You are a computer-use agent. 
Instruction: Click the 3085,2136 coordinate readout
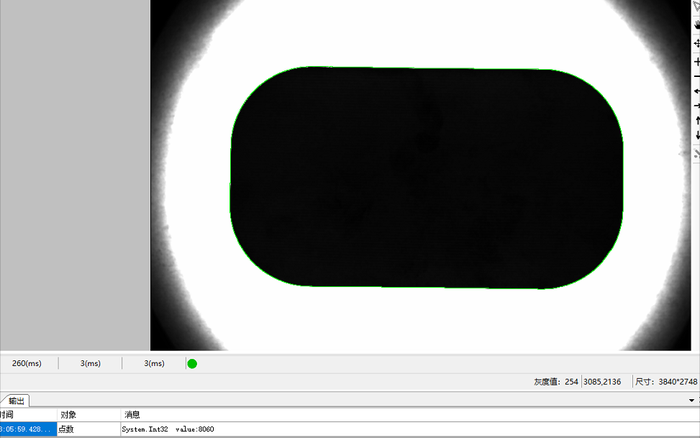coord(602,382)
